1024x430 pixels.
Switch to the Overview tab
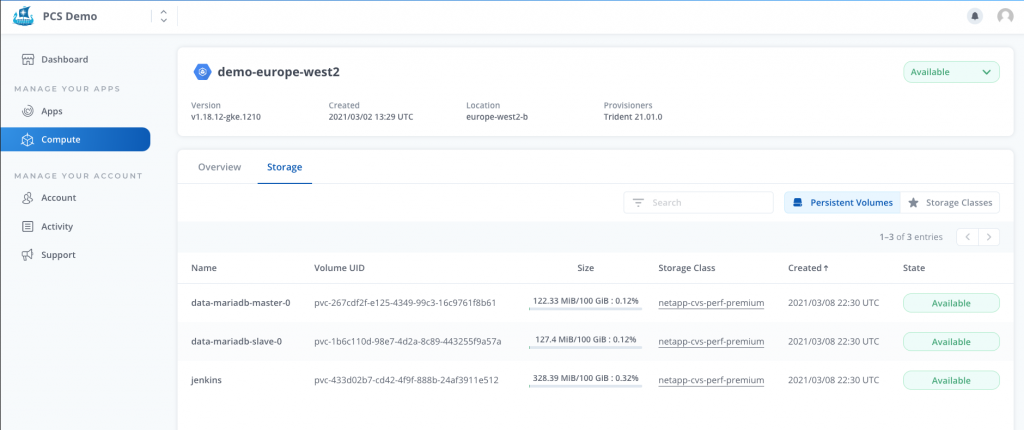click(219, 167)
